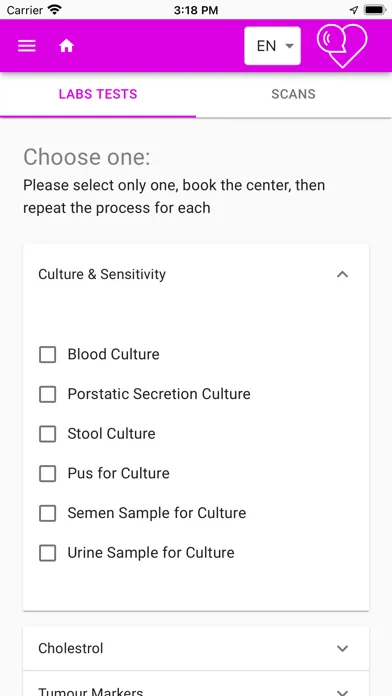
Task: Expand the Cholestrol section
Action: tap(342, 649)
